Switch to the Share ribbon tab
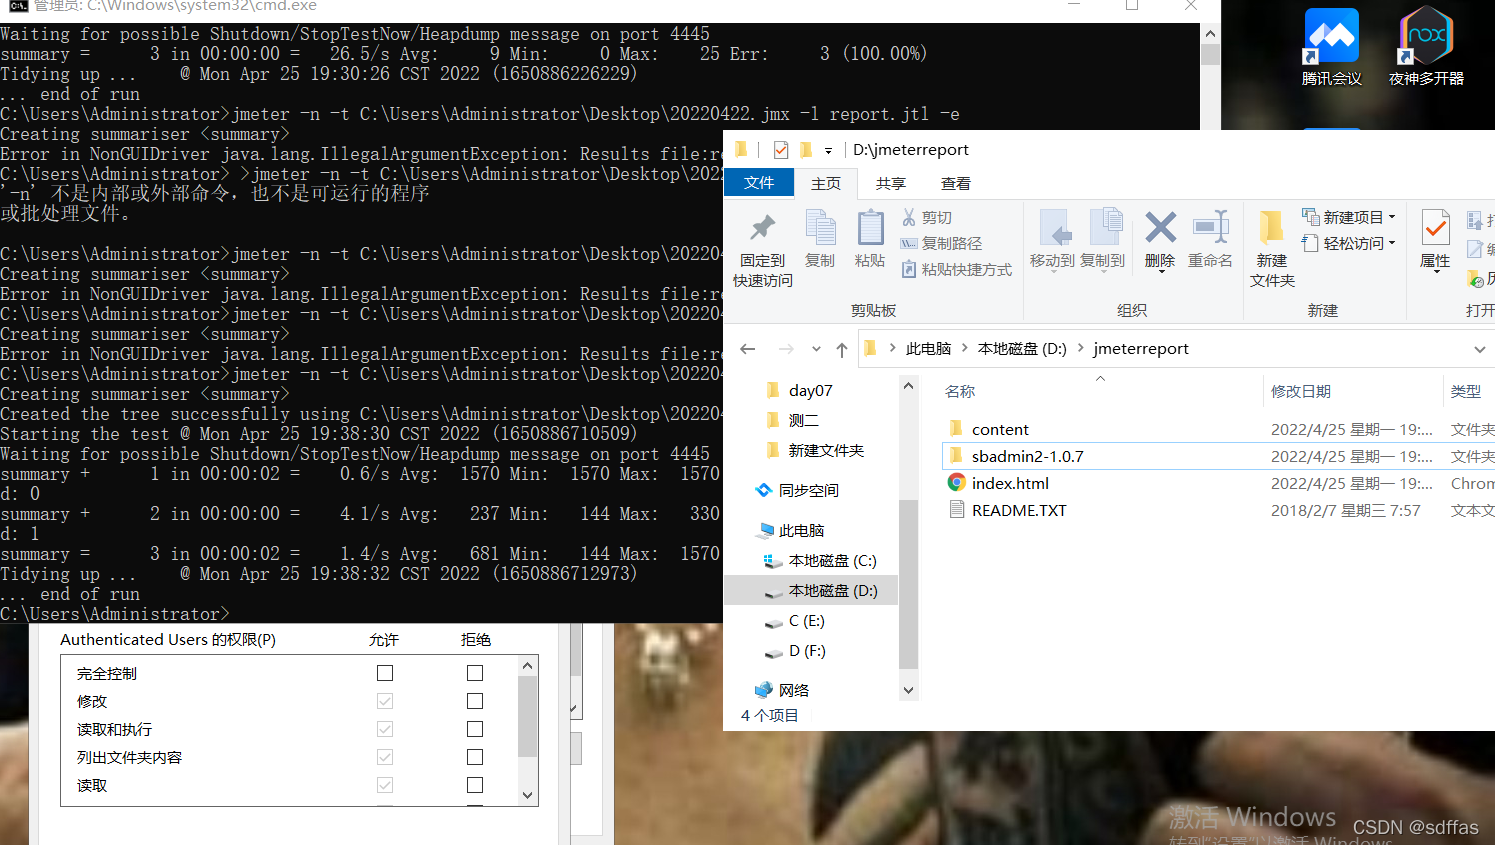Screen dimensions: 1495x845 point(890,183)
